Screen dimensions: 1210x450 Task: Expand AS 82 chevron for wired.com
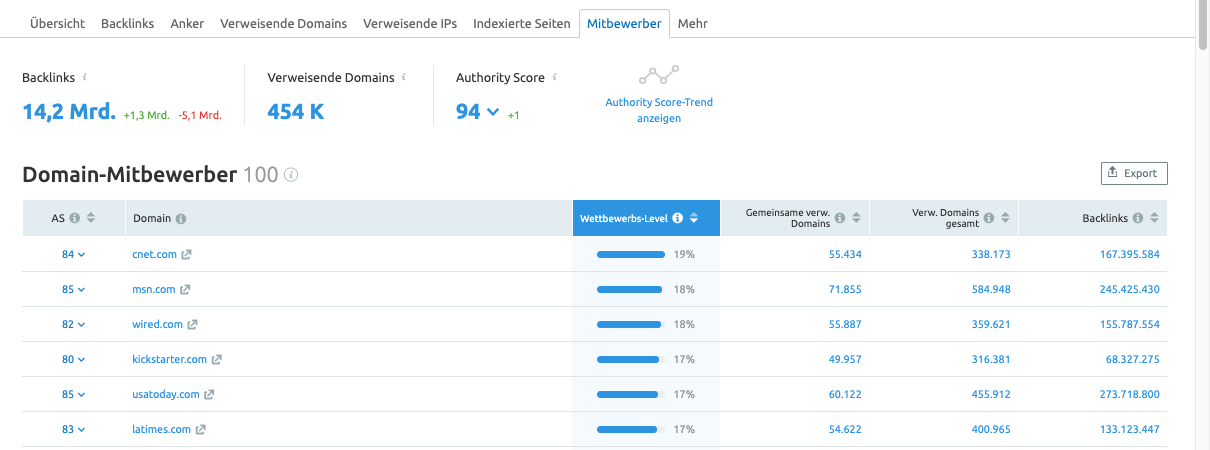pyautogui.click(x=81, y=325)
